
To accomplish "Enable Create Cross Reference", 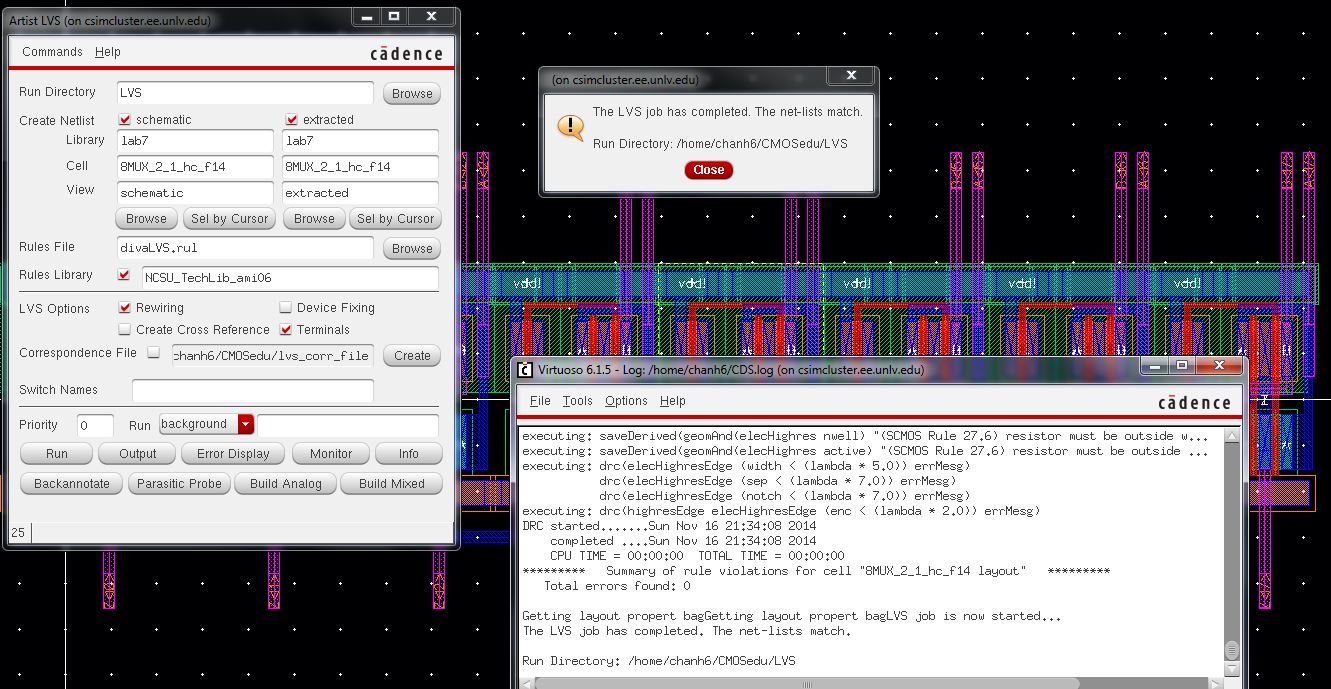I will [126, 329].
